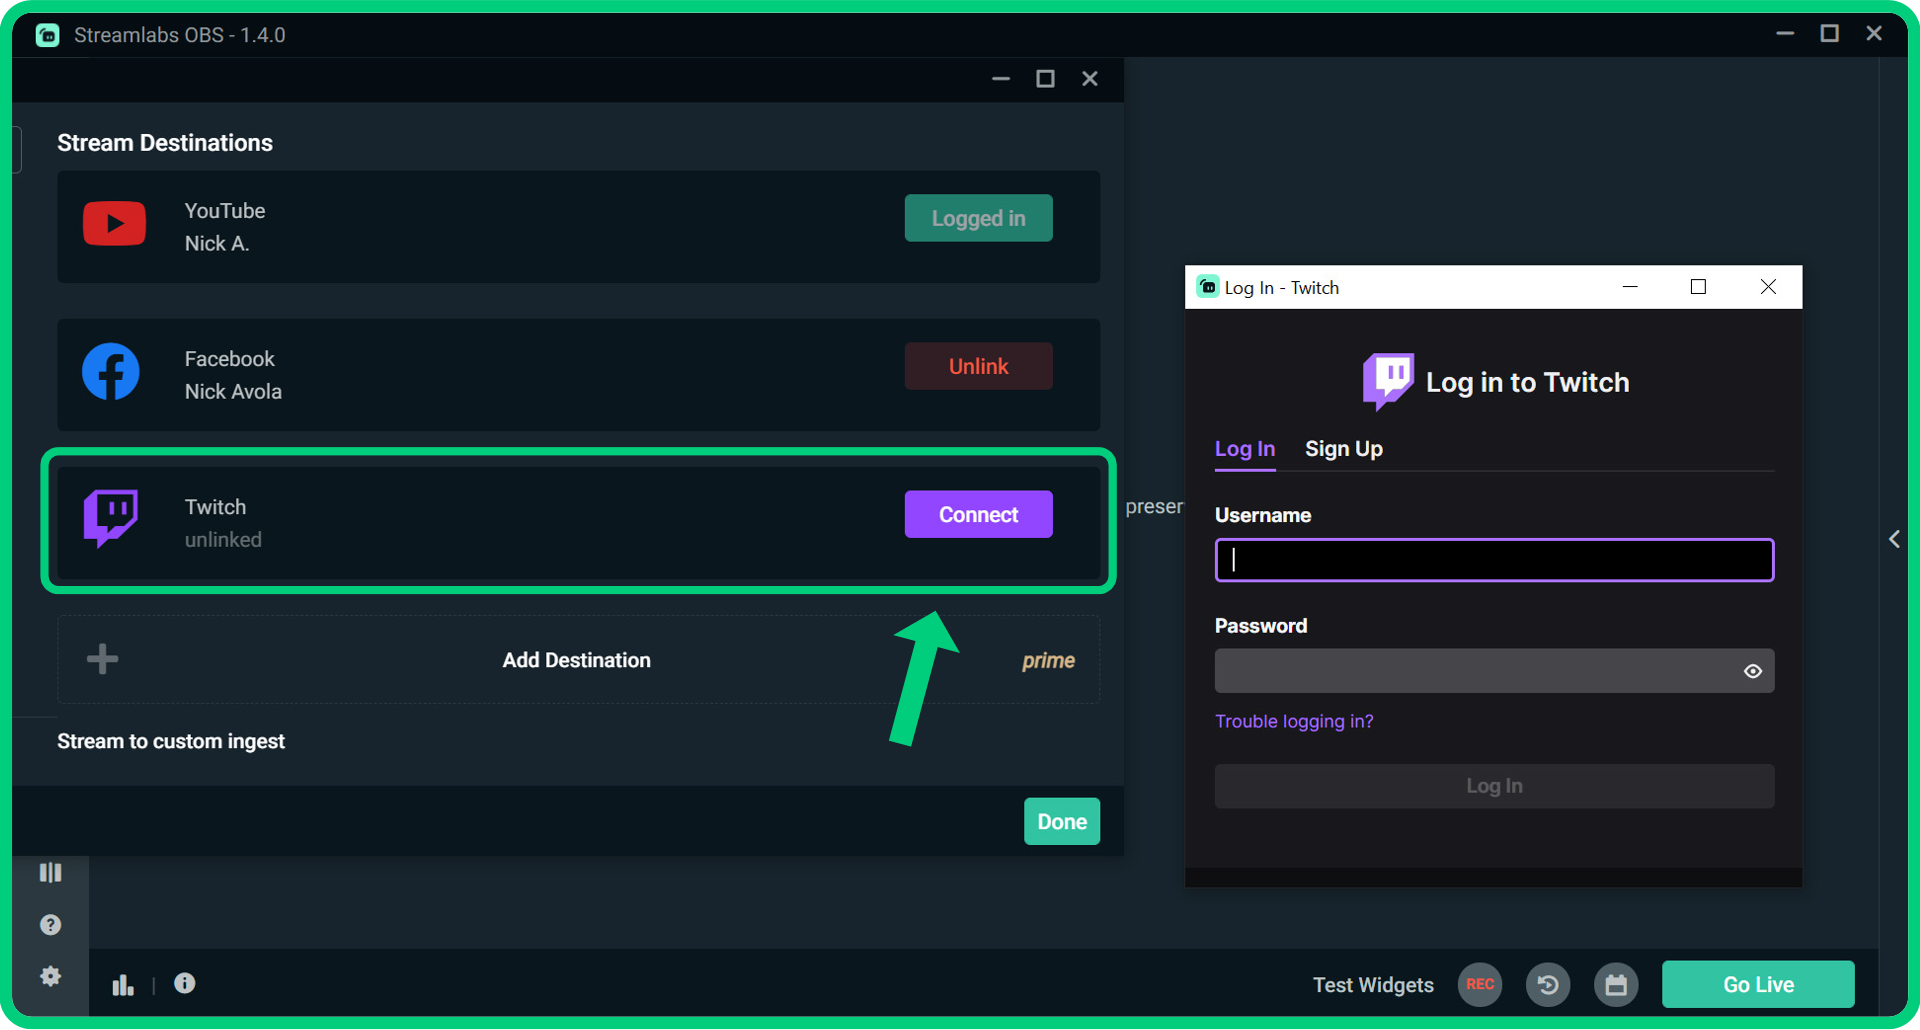This screenshot has height=1030, width=1920.
Task: Maximize the Streamlabs OBS main window
Action: (1829, 34)
